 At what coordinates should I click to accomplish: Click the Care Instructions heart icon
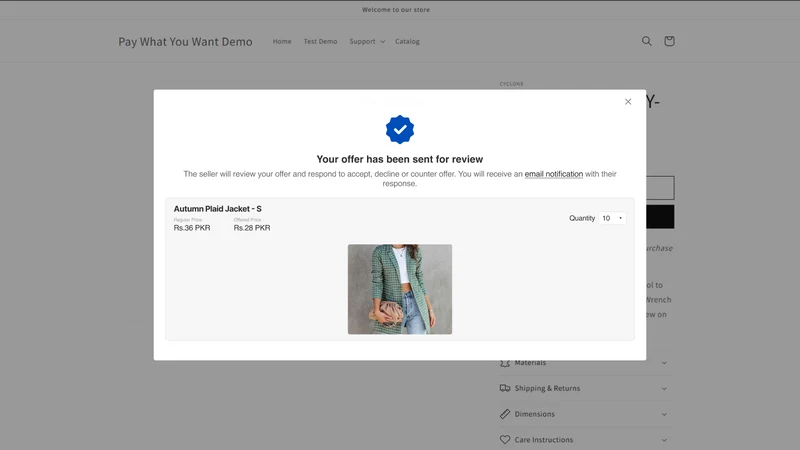[x=505, y=439]
